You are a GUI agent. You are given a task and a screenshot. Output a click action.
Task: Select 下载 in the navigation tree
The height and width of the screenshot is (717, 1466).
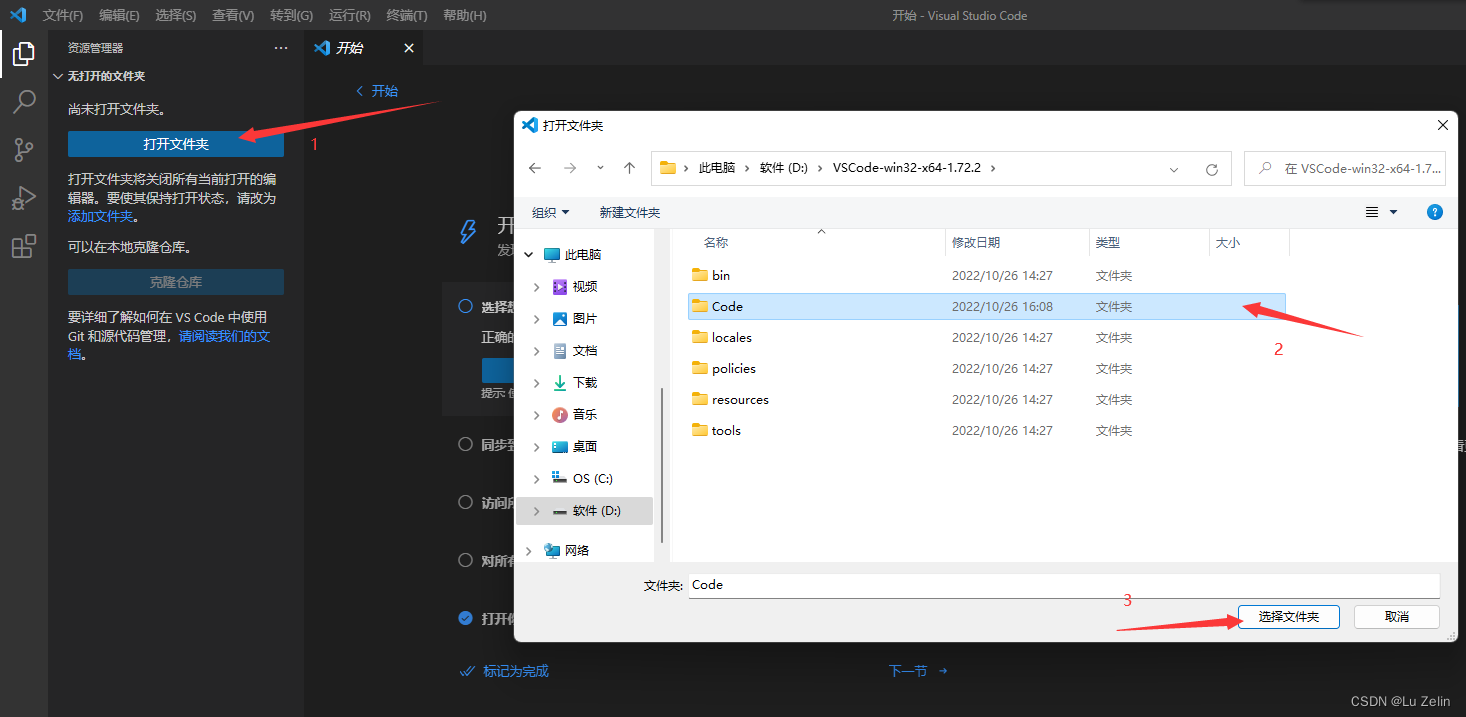point(585,383)
